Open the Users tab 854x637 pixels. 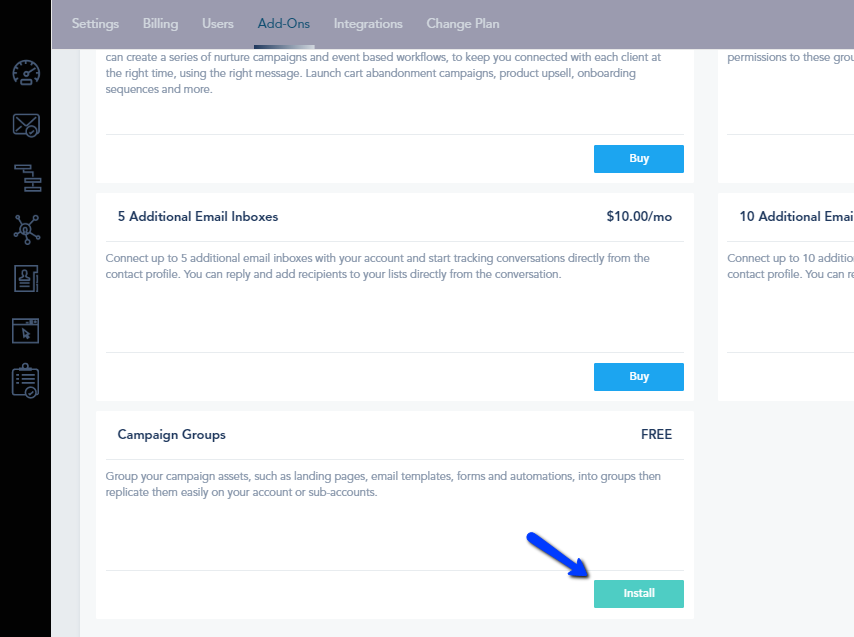(x=218, y=24)
